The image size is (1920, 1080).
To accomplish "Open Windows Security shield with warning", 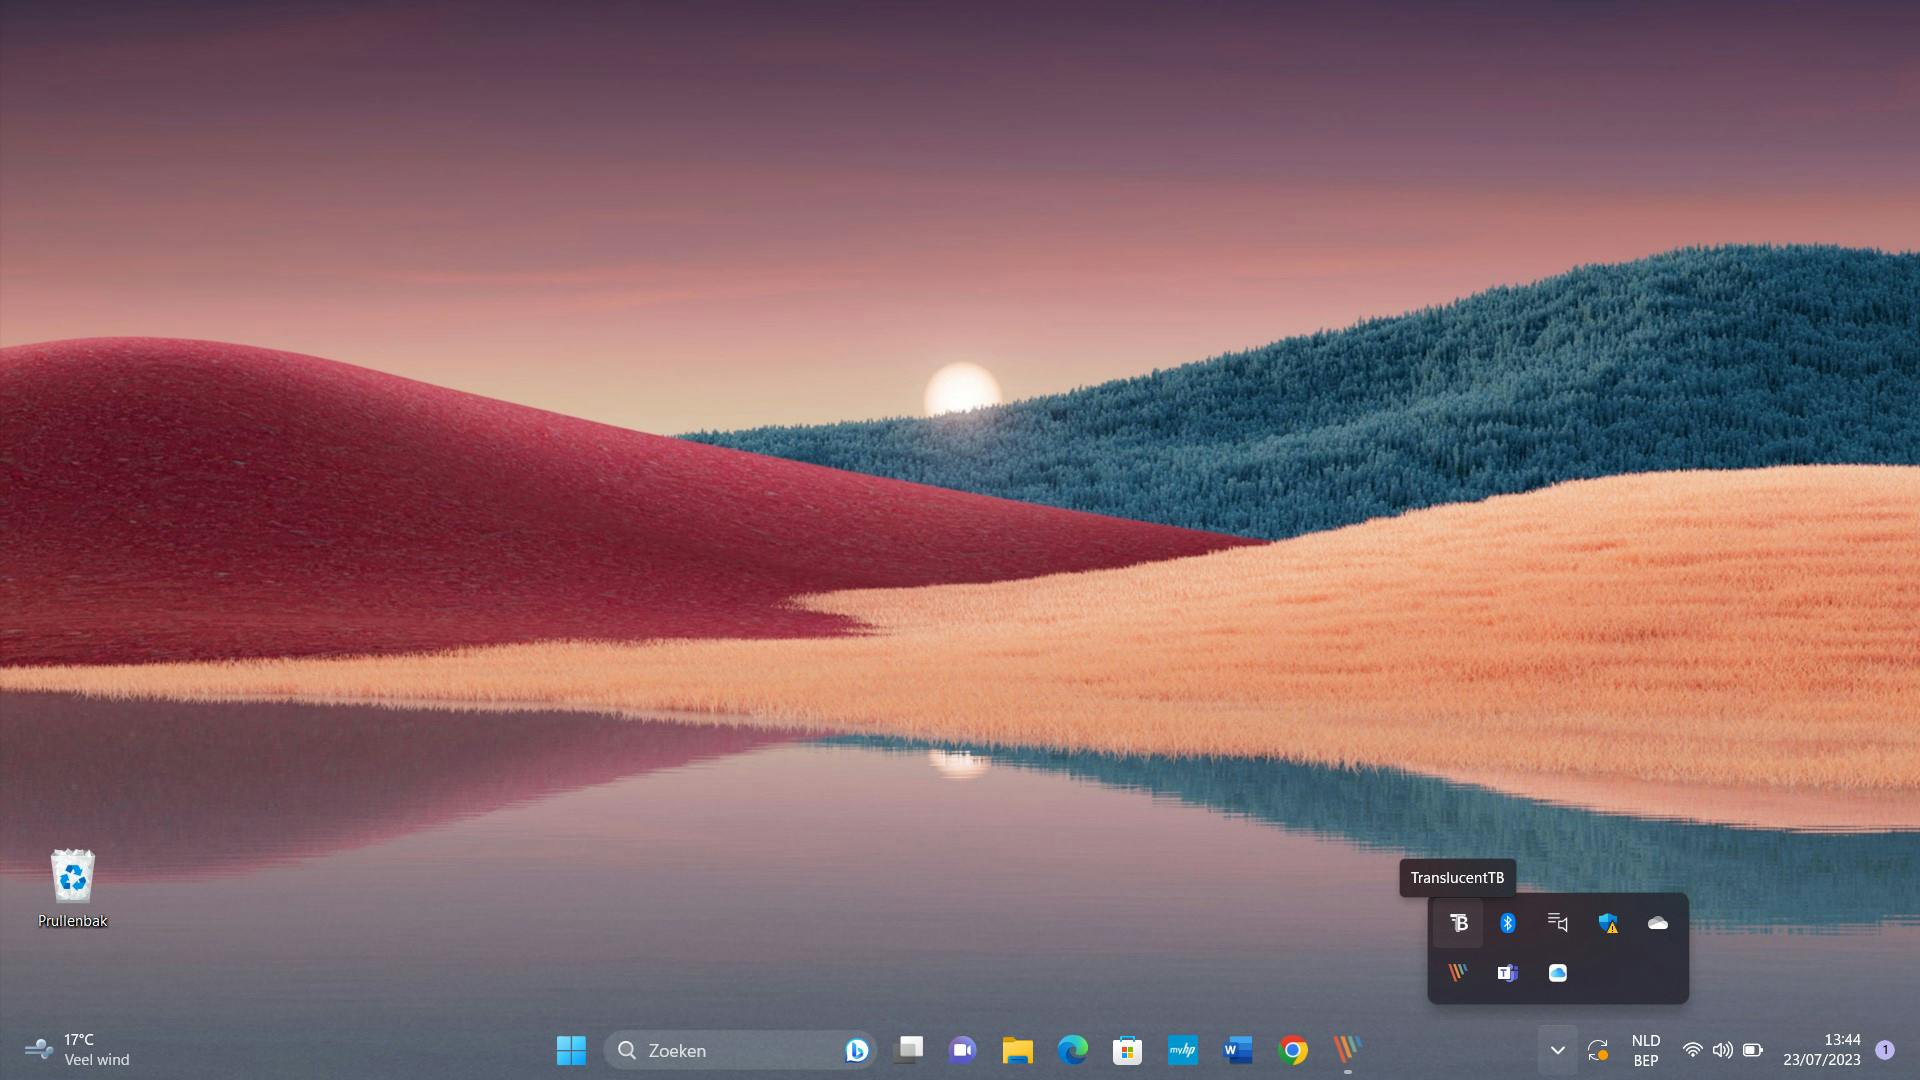I will (1608, 923).
